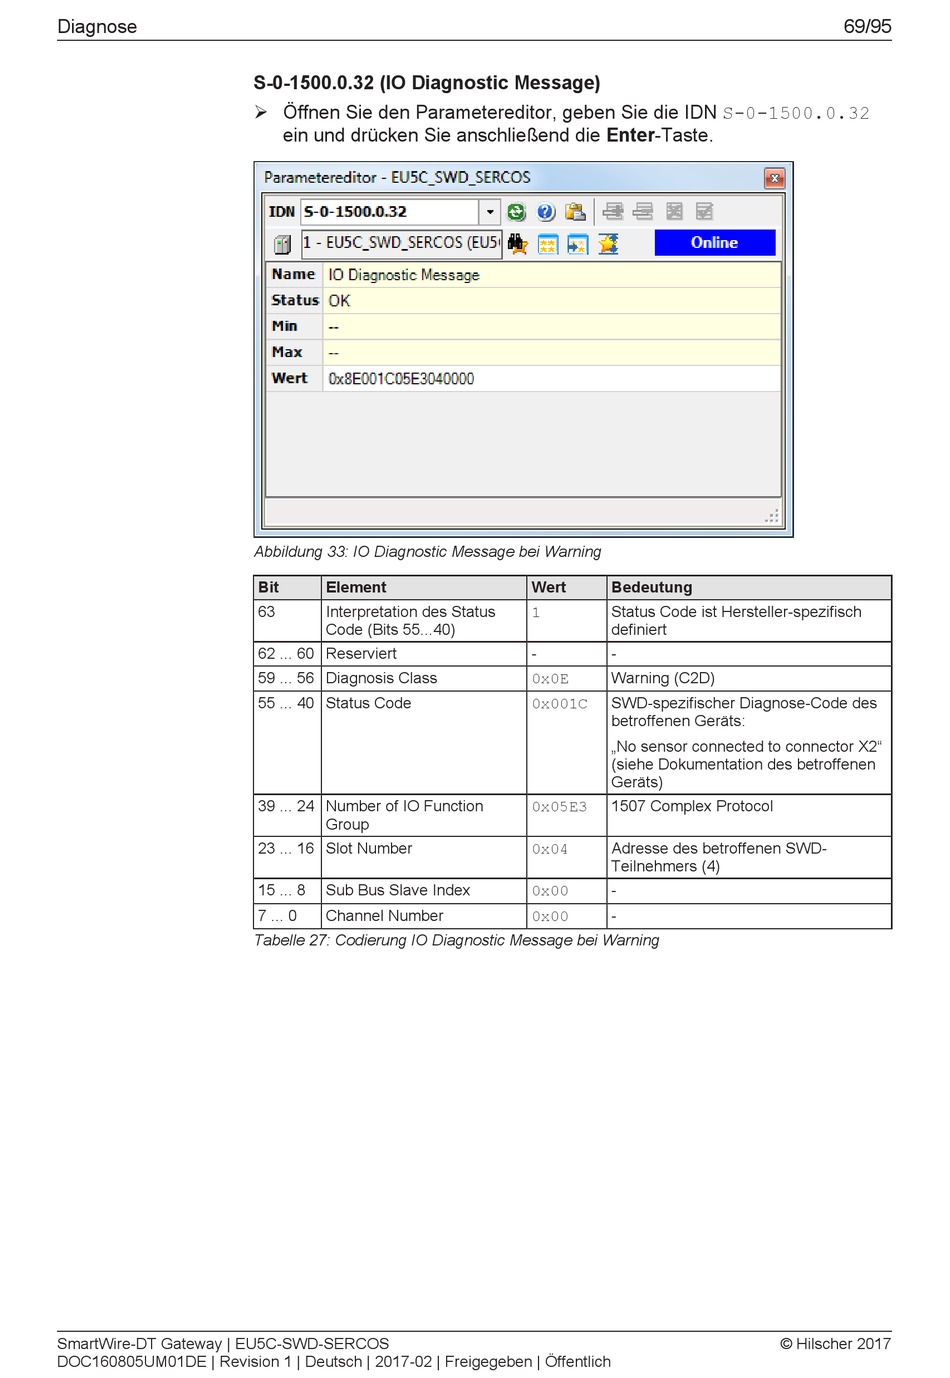Click the gold star favorite icon

pos(608,243)
